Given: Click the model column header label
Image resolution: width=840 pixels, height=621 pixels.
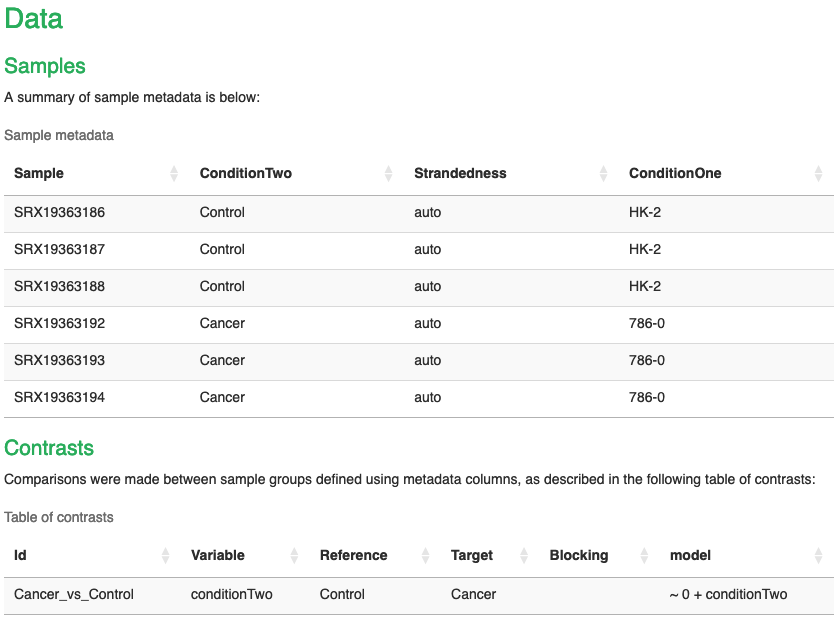Looking at the screenshot, I should coord(691,556).
